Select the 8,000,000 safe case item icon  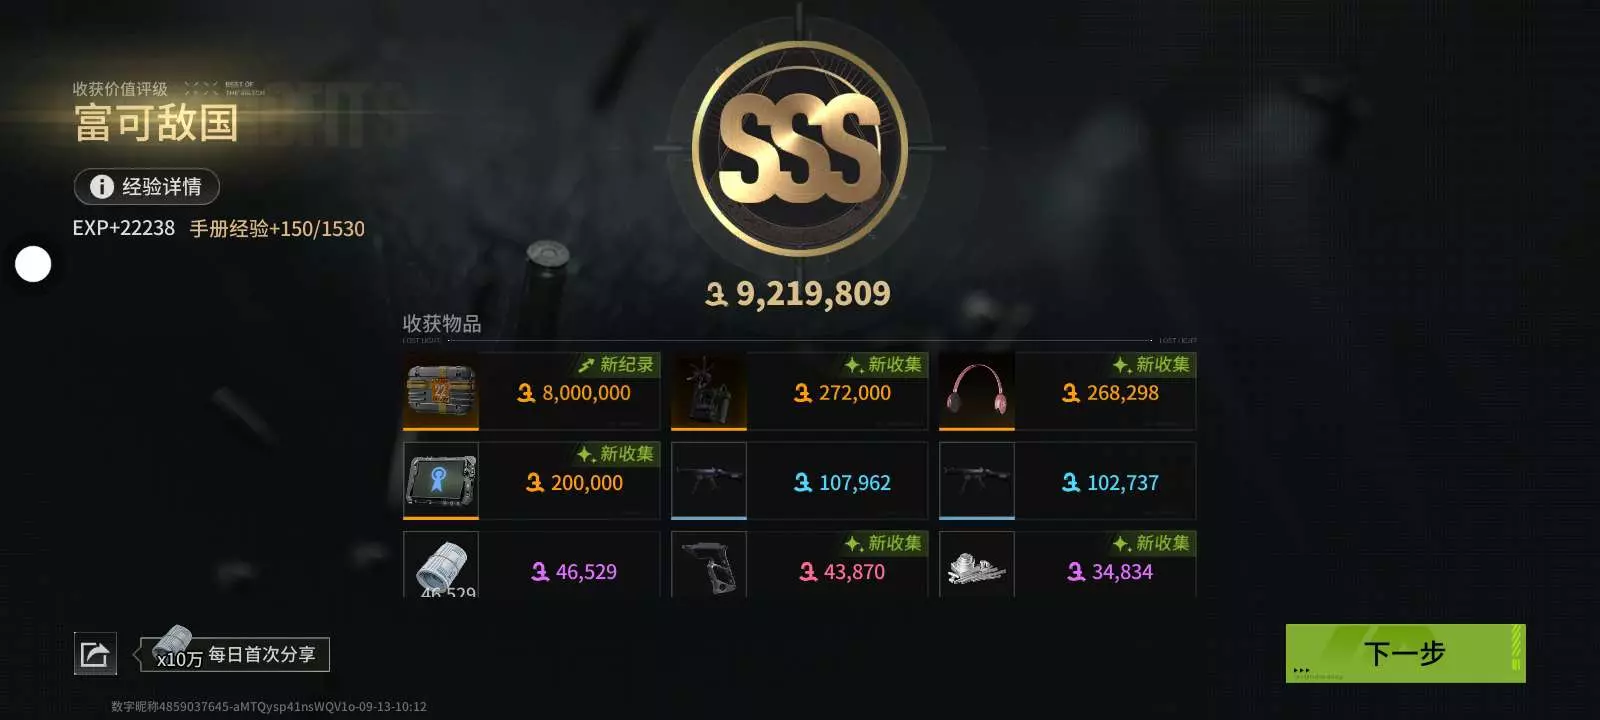[441, 391]
